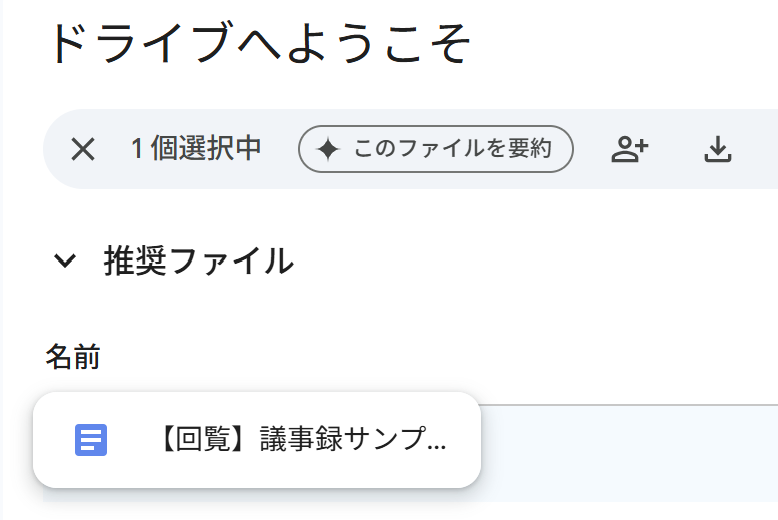Download the selected file via download icon
This screenshot has height=520, width=778.
(717, 149)
